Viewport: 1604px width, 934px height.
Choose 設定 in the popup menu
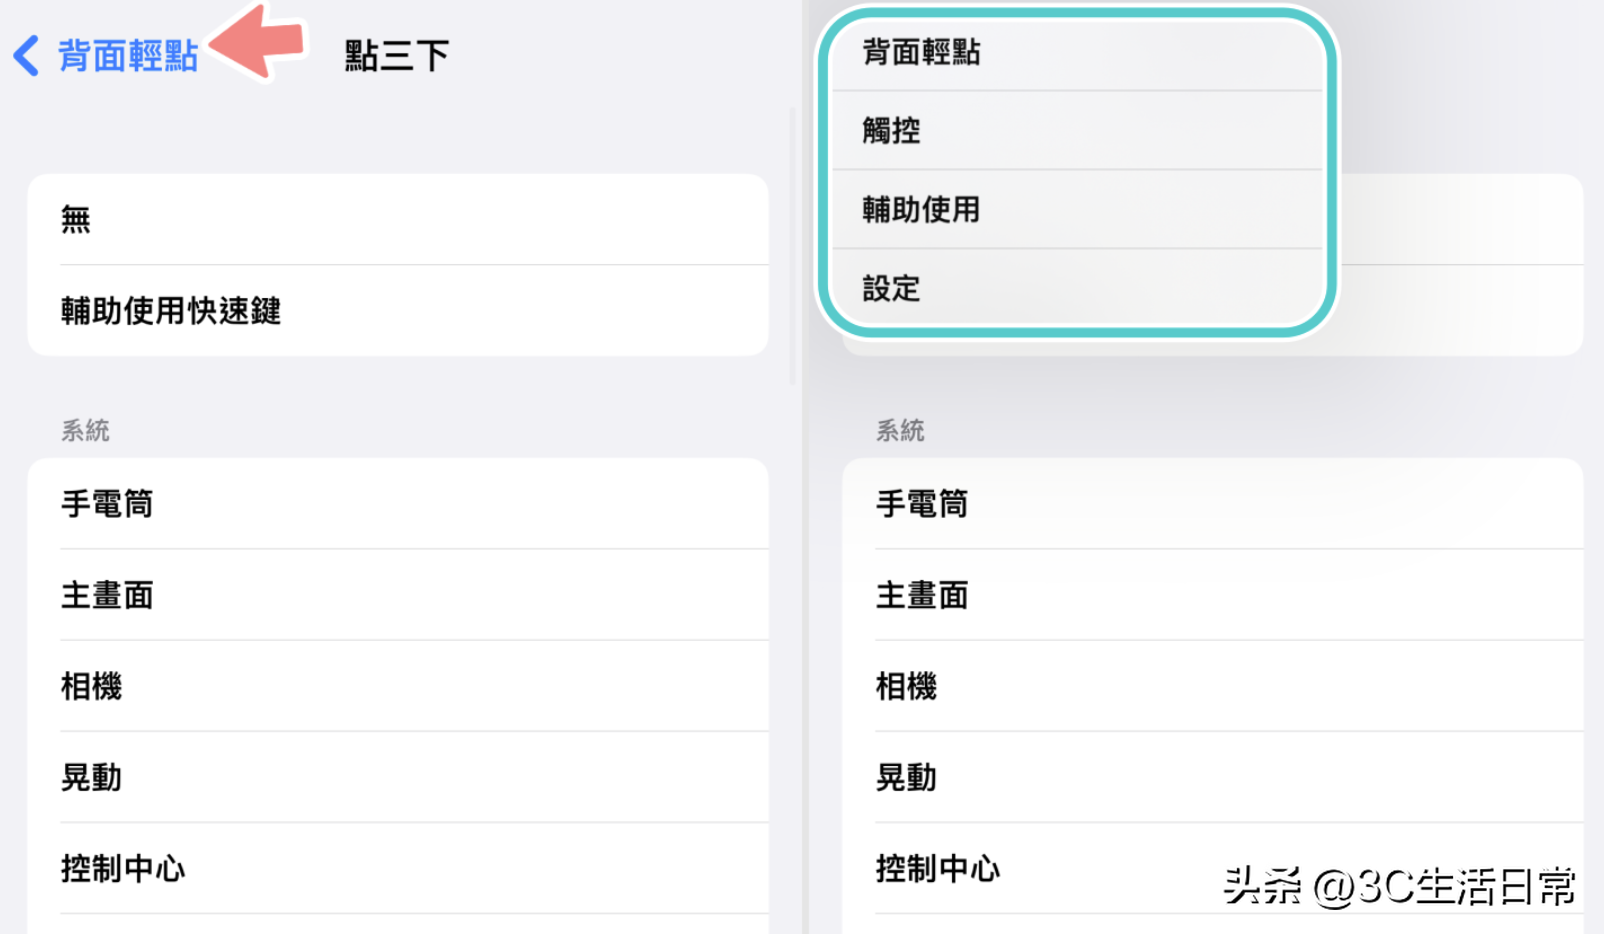[1077, 288]
